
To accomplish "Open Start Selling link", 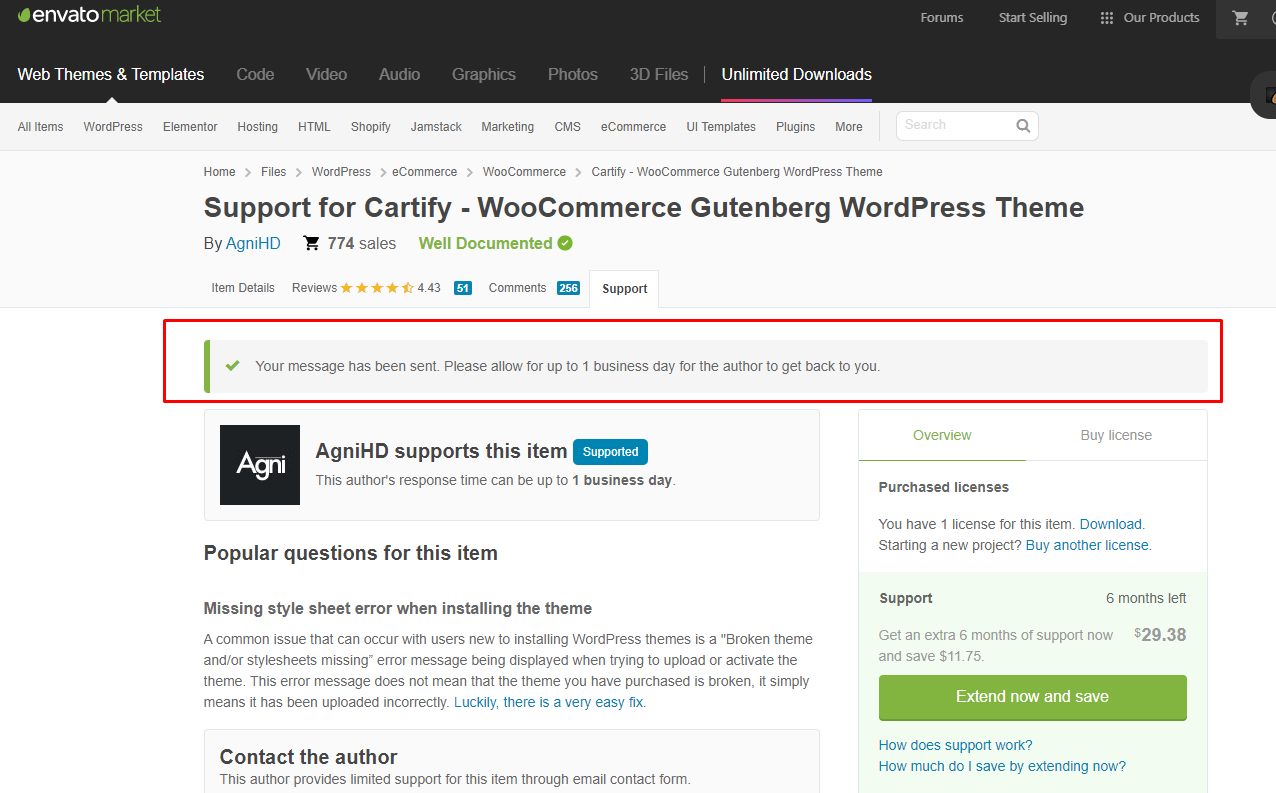I will click(x=1033, y=18).
